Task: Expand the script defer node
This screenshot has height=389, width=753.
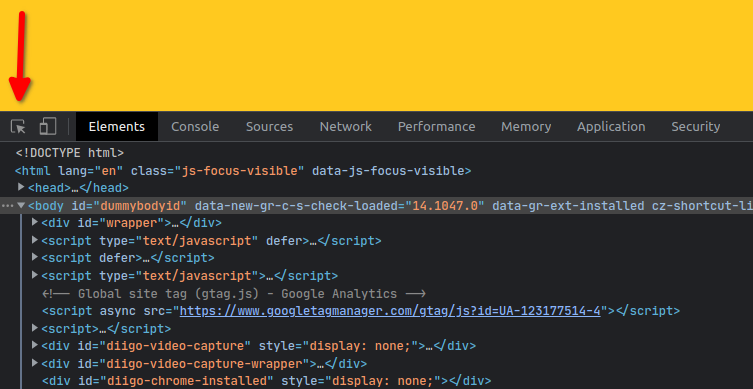Action: click(x=35, y=257)
